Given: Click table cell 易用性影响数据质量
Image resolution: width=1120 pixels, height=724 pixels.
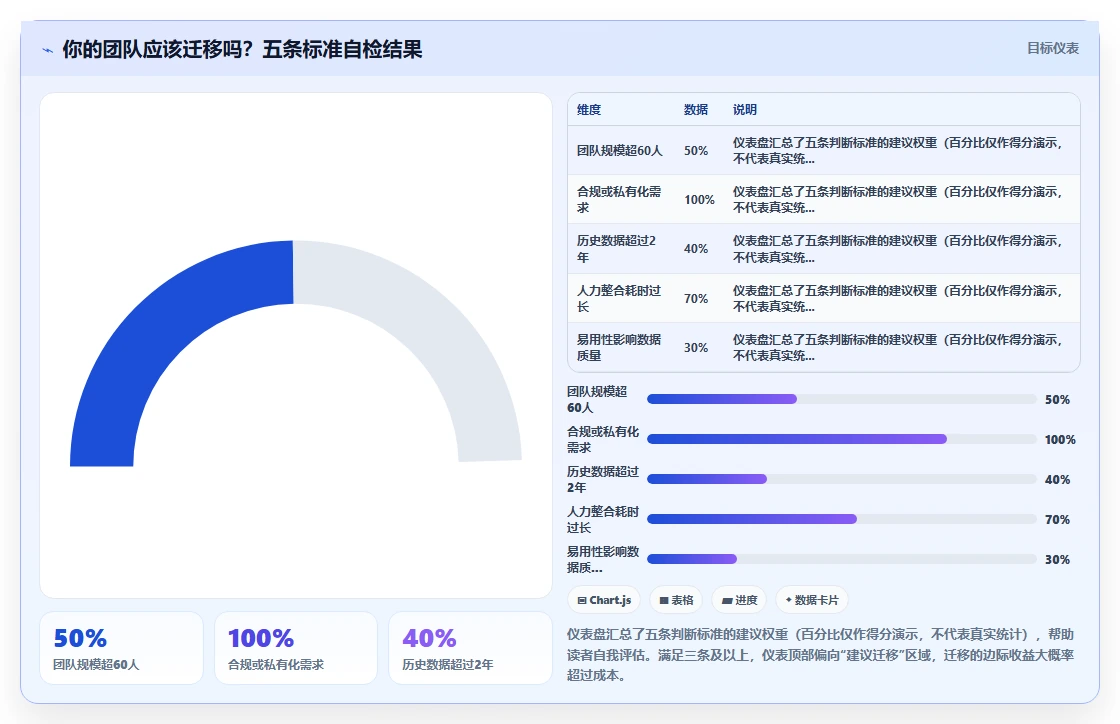Looking at the screenshot, I should coord(619,347).
